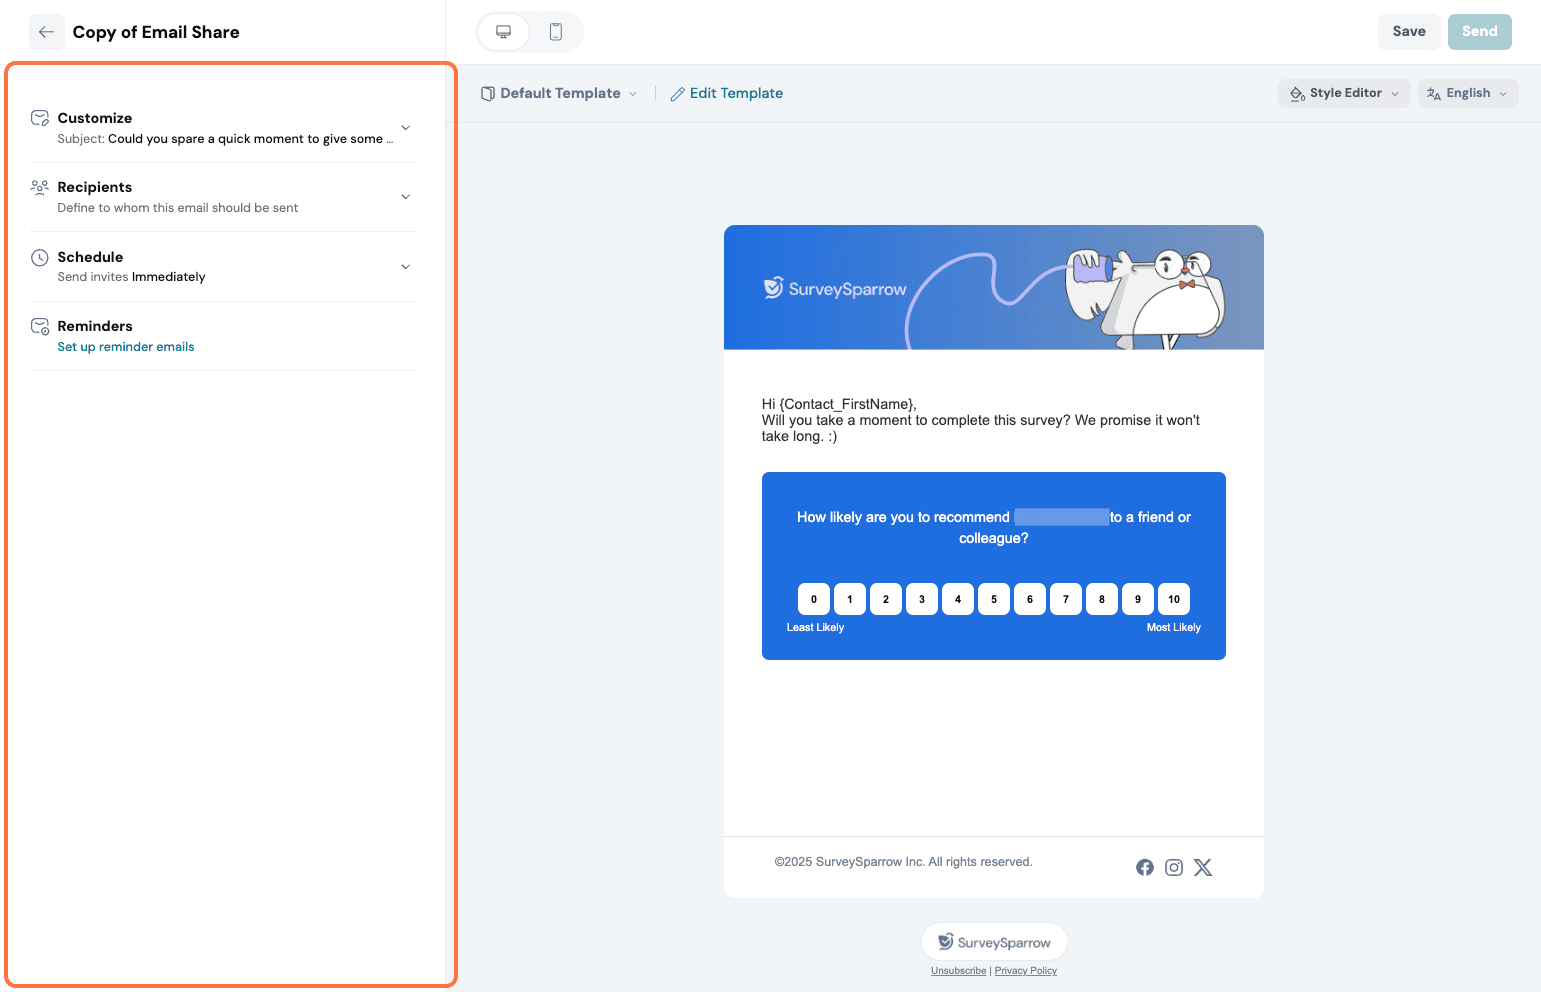Click the X social icon in footer

click(1203, 867)
